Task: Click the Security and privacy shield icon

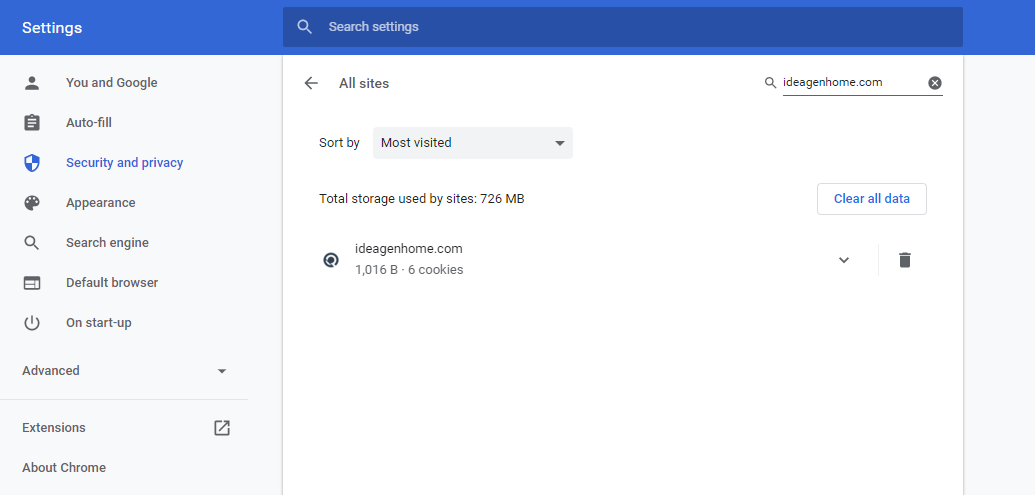Action: 32,163
